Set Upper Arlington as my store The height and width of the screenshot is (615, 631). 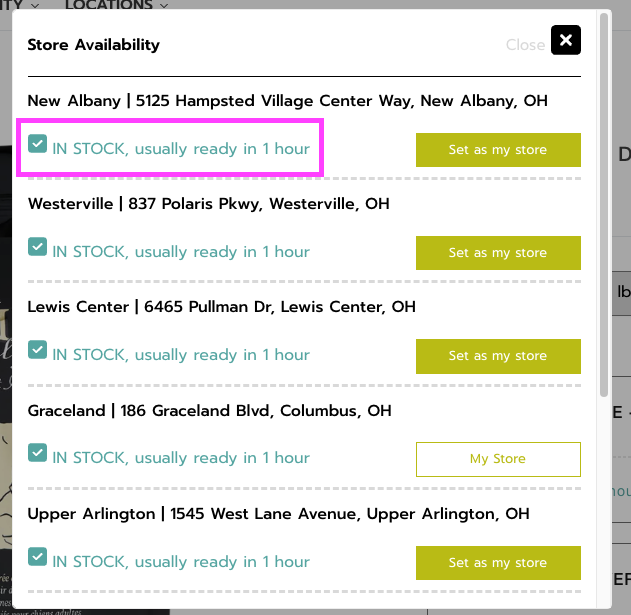point(497,562)
